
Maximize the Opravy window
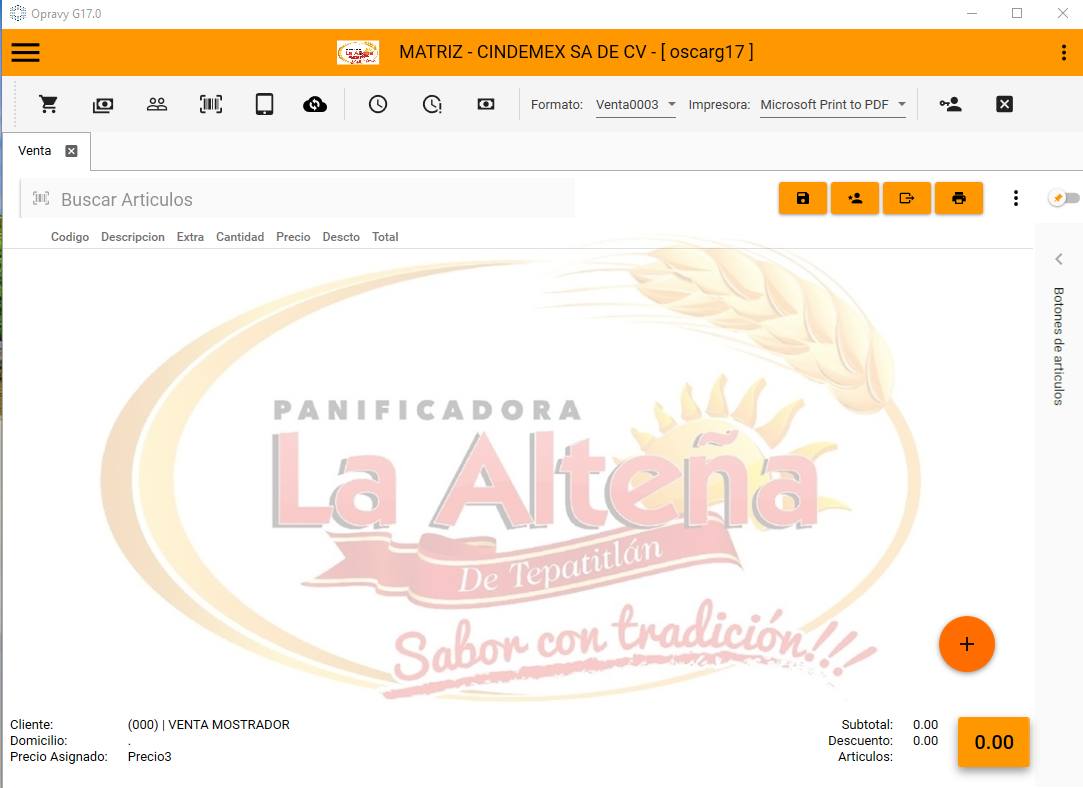1017,13
